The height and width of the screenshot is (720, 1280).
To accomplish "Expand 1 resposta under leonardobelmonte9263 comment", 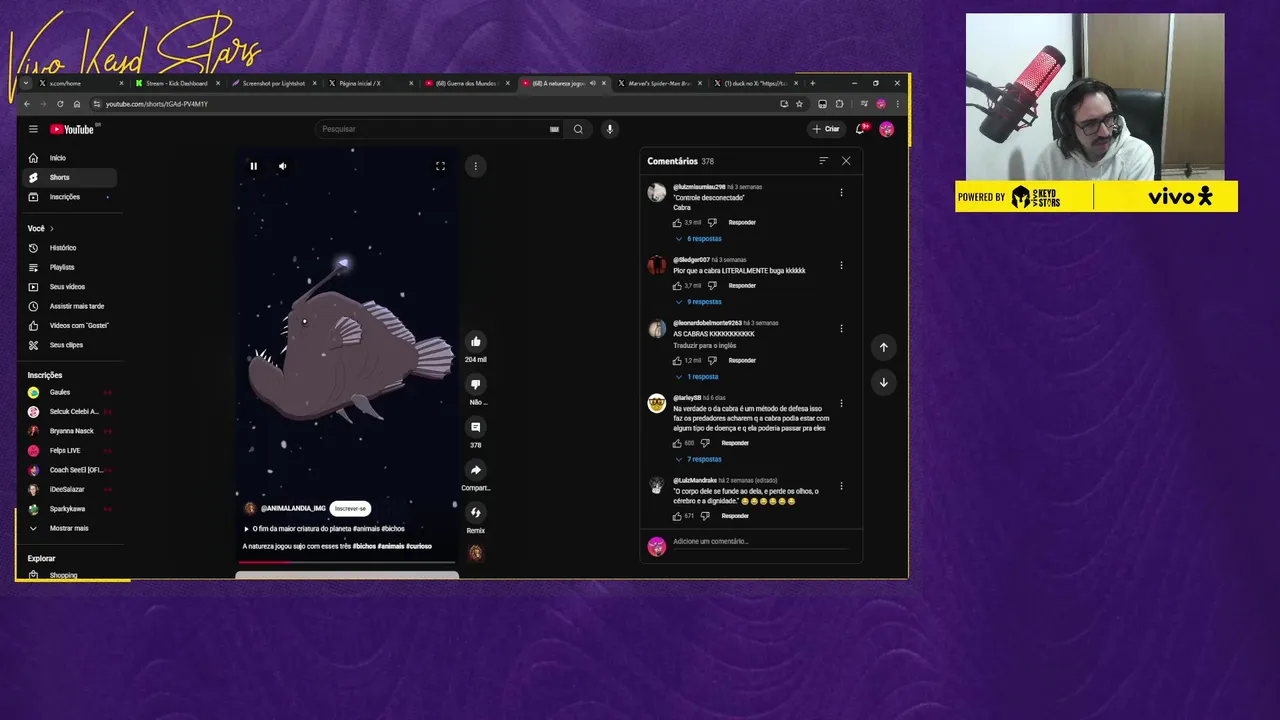I will pyautogui.click(x=697, y=377).
